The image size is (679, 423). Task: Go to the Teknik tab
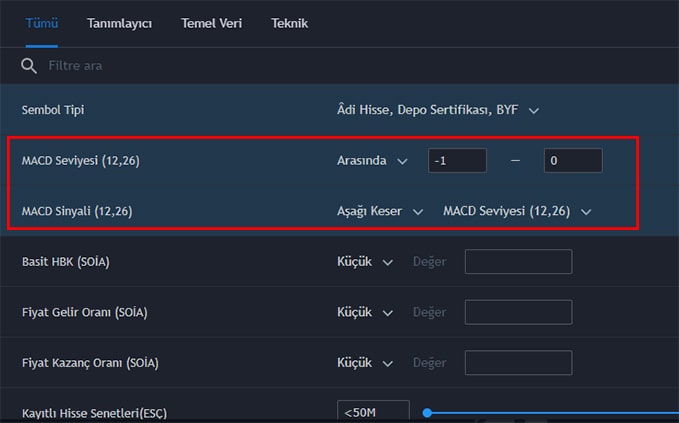coord(289,23)
